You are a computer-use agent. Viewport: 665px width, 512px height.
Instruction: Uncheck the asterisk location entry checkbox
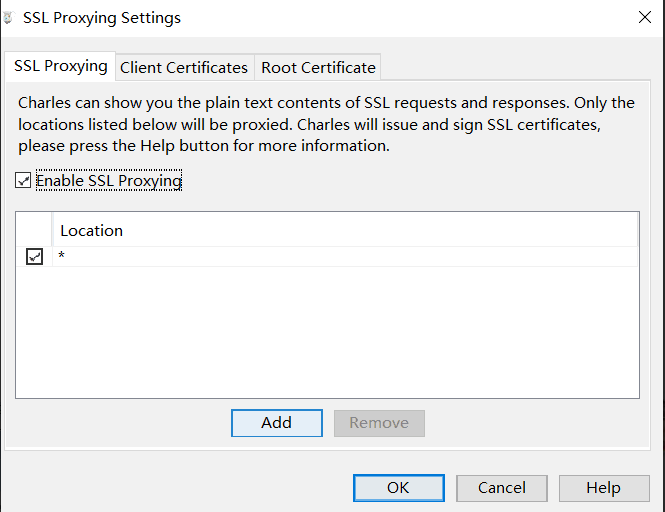pos(34,256)
